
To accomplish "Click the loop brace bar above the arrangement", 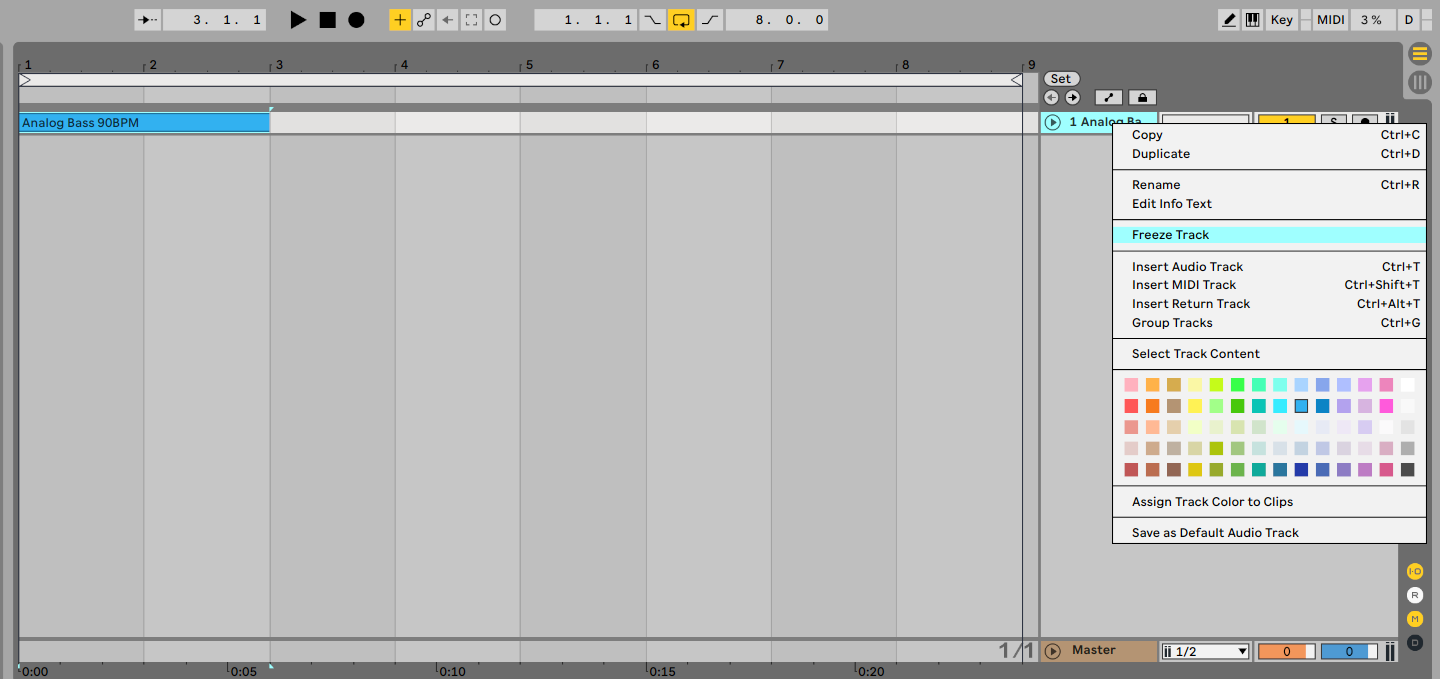I will [520, 80].
